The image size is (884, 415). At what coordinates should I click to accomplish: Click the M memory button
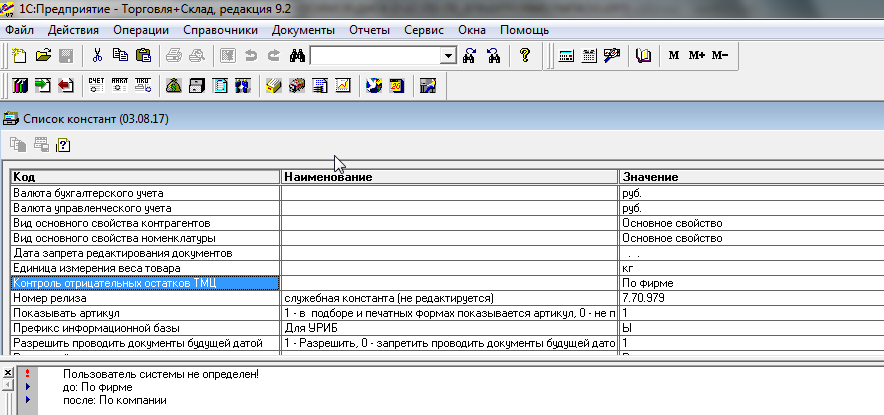pyautogui.click(x=674, y=55)
